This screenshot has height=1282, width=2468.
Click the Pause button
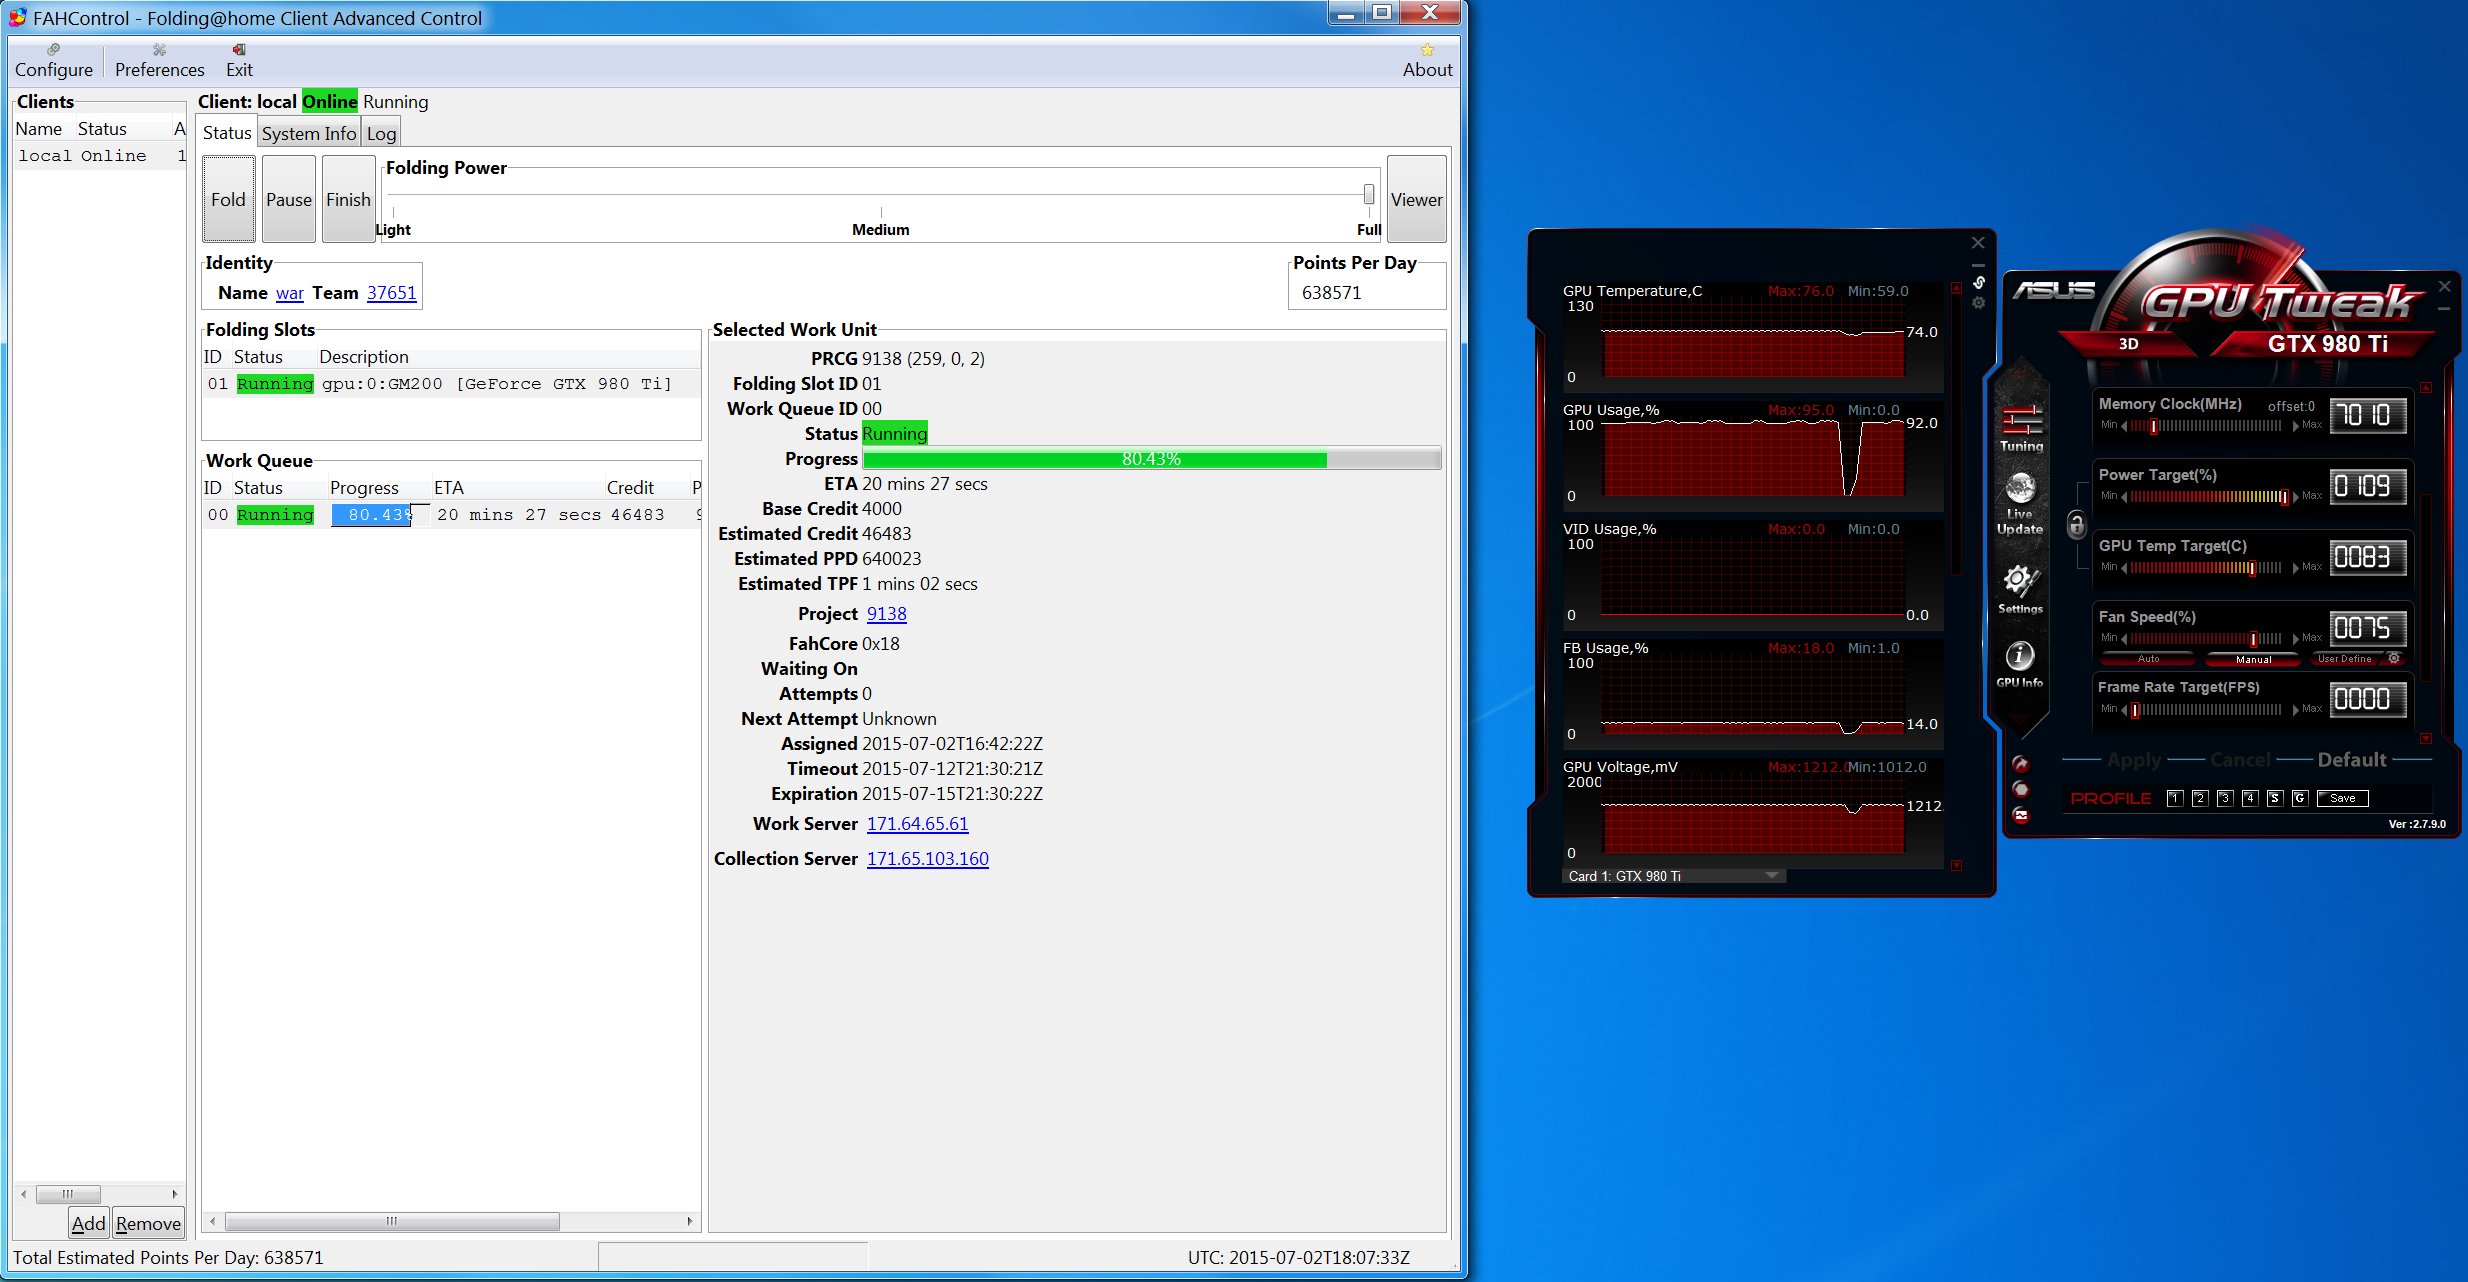pyautogui.click(x=289, y=199)
